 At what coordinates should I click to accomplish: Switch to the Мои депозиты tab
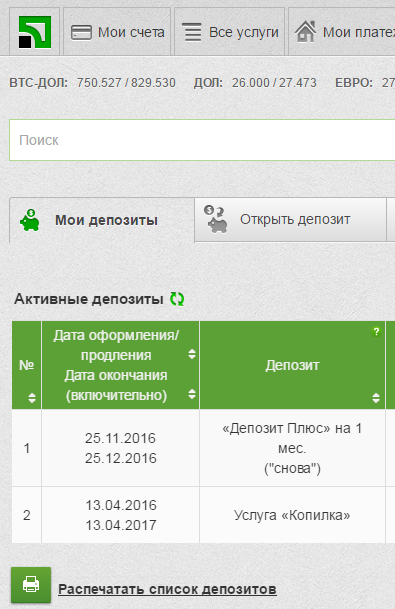click(x=102, y=220)
